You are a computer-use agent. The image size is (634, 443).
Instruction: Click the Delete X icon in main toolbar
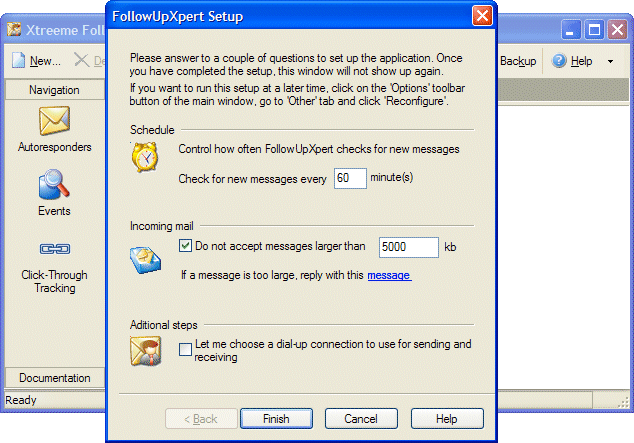click(81, 60)
